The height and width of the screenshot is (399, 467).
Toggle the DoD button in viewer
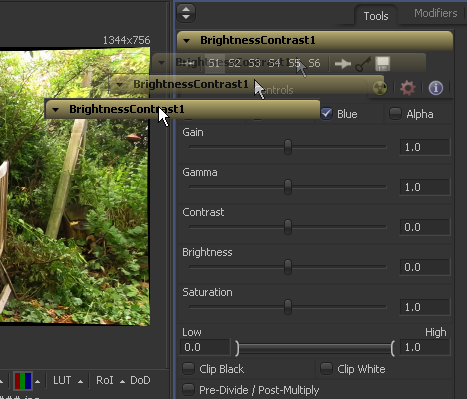tap(140, 380)
